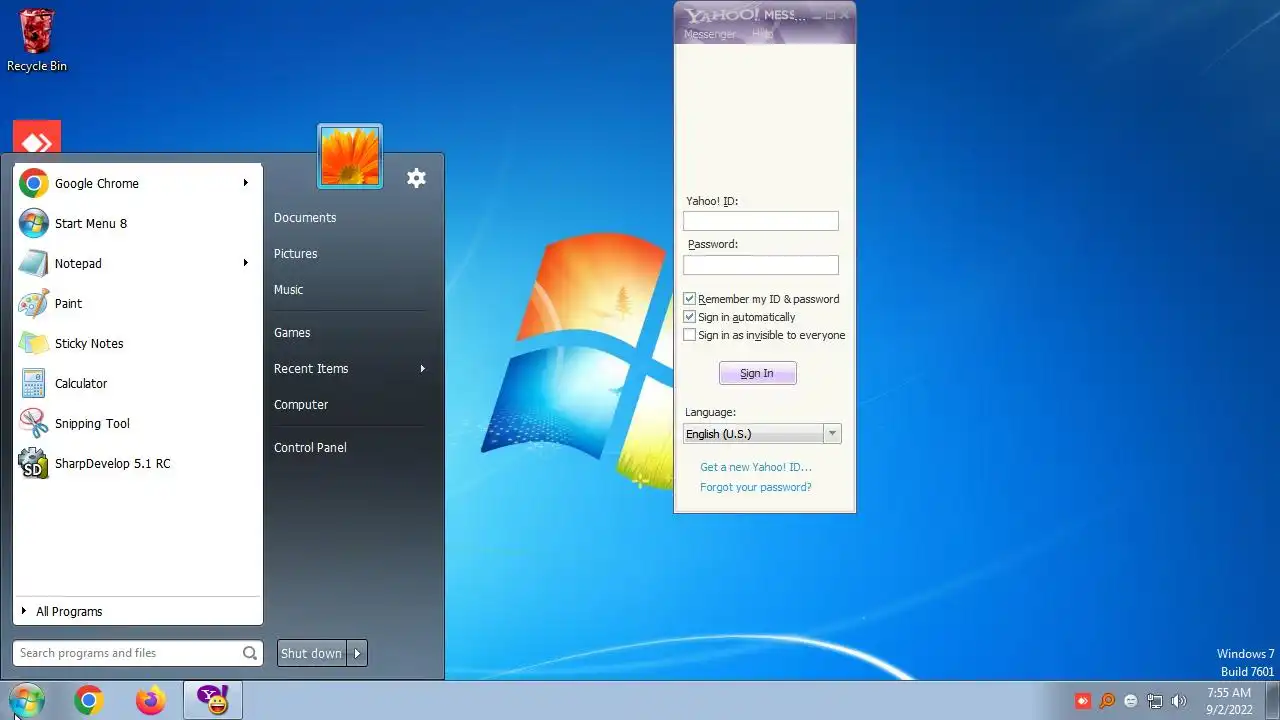
Task: Expand the Google Chrome submenu arrow
Action: [x=245, y=183]
